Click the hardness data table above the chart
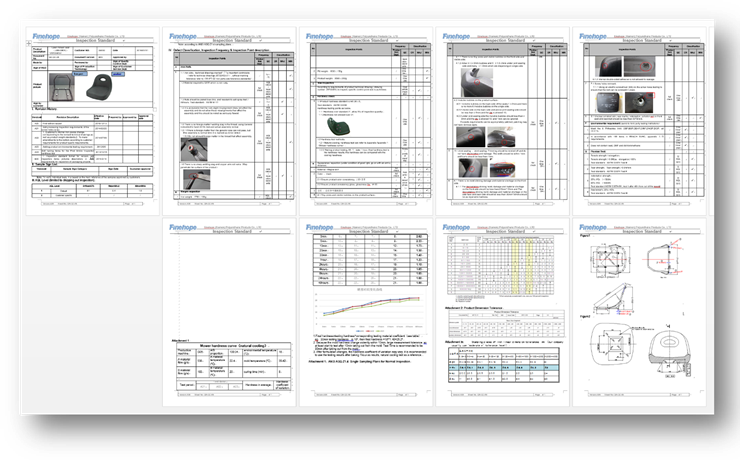 368,258
